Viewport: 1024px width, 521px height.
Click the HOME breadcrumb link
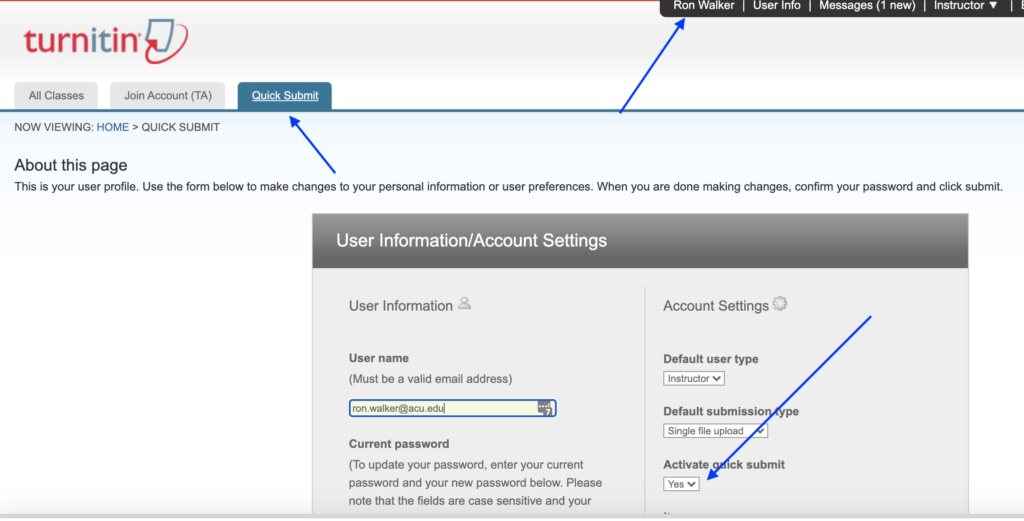[113, 127]
